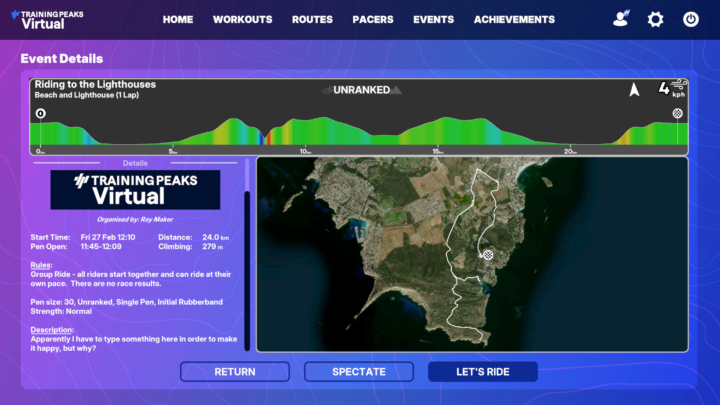Open the WORKOUTS menu
The width and height of the screenshot is (720, 405).
click(242, 19)
